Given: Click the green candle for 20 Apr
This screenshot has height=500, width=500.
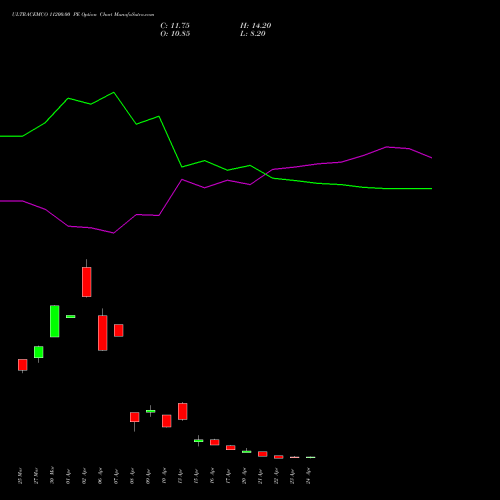Looking at the screenshot, I should pos(247,452).
